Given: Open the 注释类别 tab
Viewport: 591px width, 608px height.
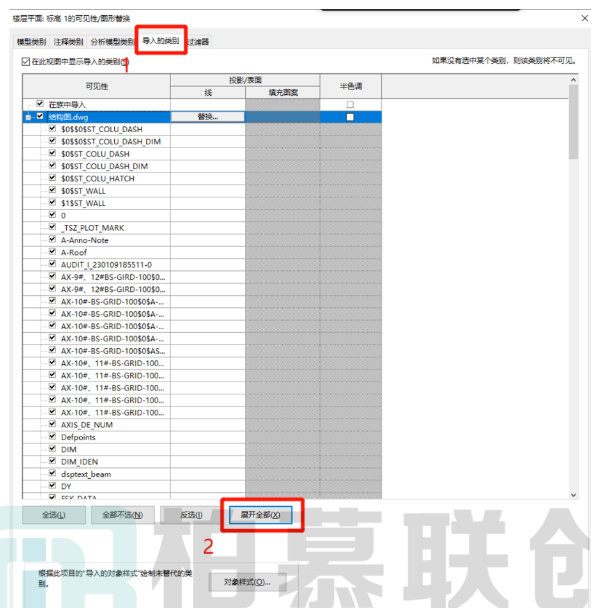Looking at the screenshot, I should click(x=68, y=41).
